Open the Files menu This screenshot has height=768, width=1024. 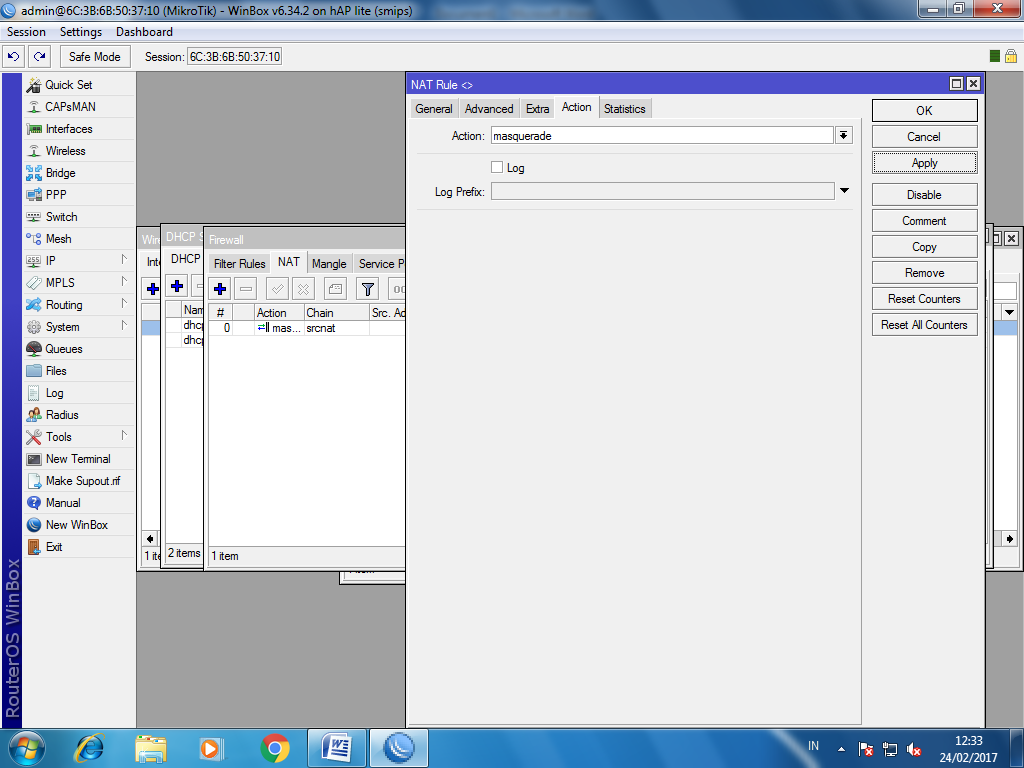(79, 371)
